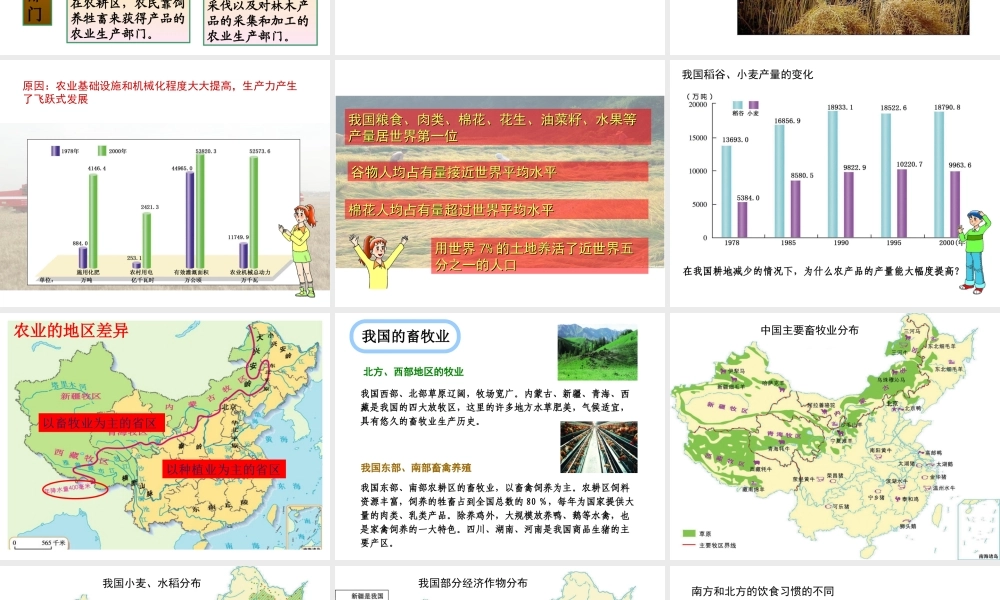
Task: Select the 农业的地区差异 map slide
Action: 165,436
